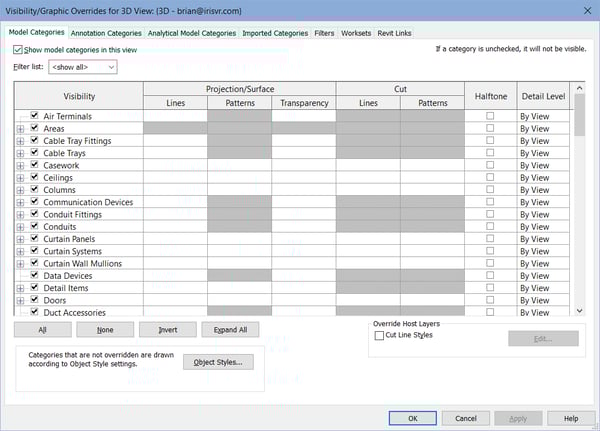The height and width of the screenshot is (431, 600).
Task: Check the Cut Line Styles box
Action: (379, 335)
